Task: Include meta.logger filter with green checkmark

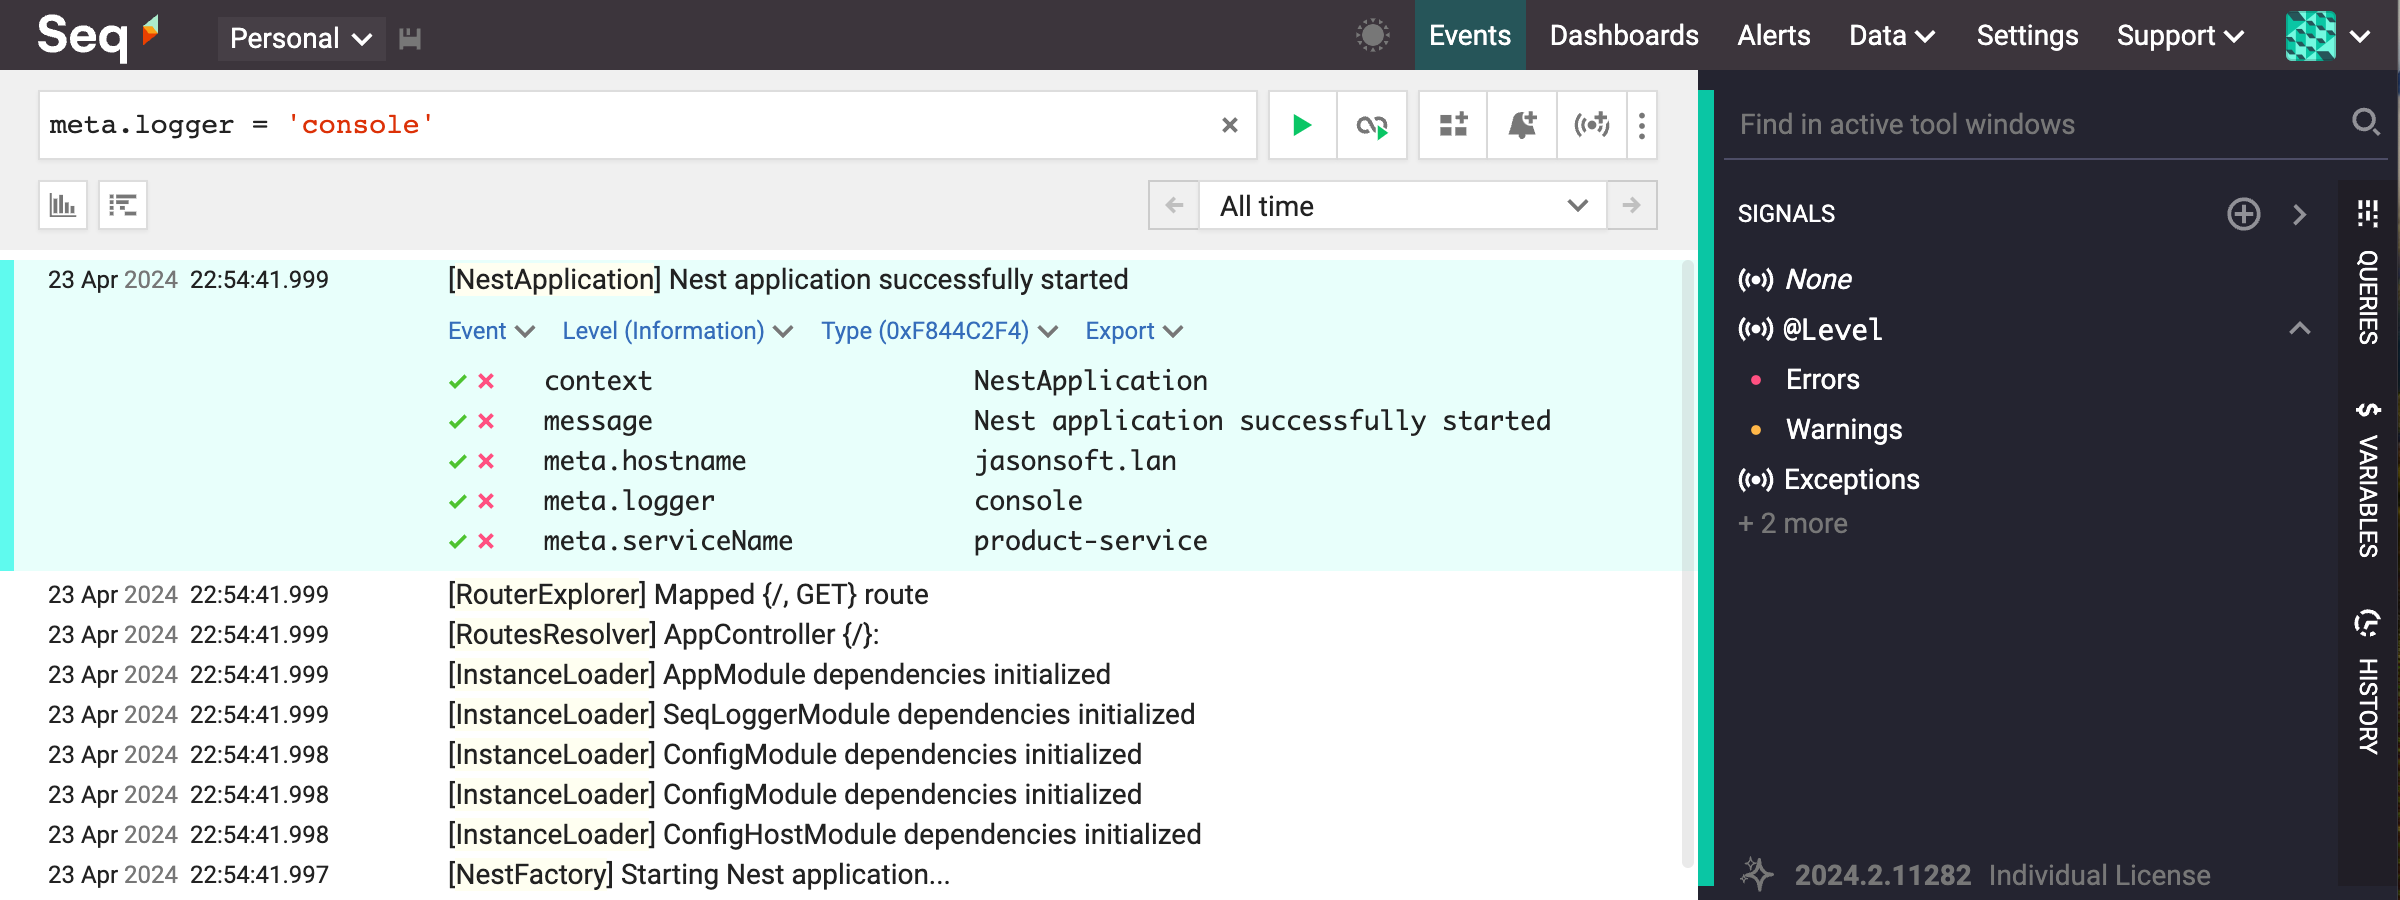Action: pos(458,501)
